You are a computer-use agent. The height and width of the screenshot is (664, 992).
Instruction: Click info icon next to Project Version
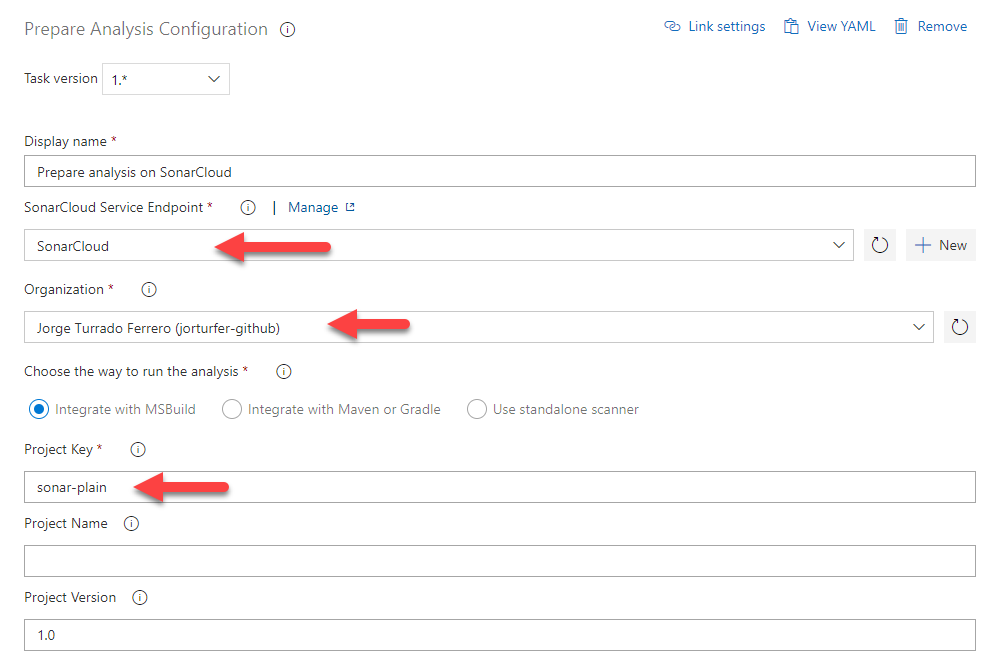click(x=140, y=598)
